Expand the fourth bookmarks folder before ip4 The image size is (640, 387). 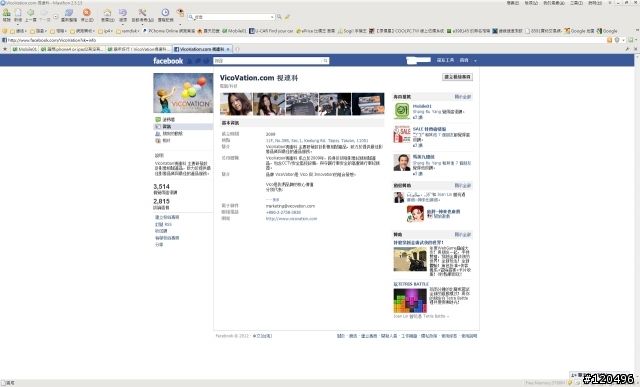[x=82, y=31]
